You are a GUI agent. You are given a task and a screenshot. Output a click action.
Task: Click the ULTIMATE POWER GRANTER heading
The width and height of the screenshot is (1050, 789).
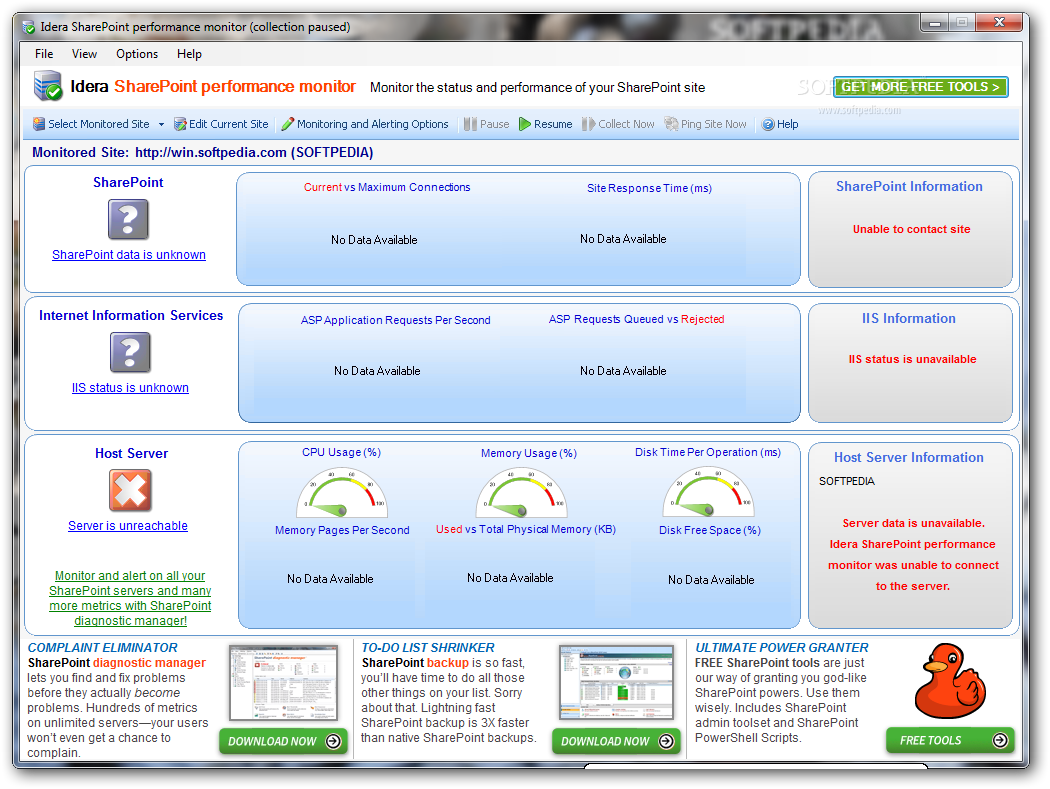781,648
